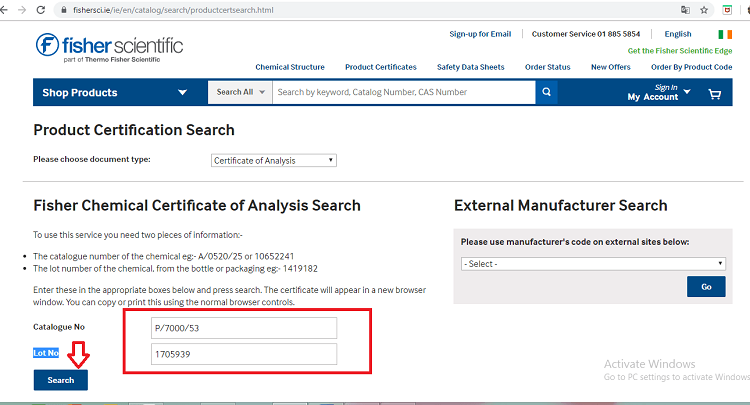
Task: Click the Go button
Action: (x=706, y=286)
